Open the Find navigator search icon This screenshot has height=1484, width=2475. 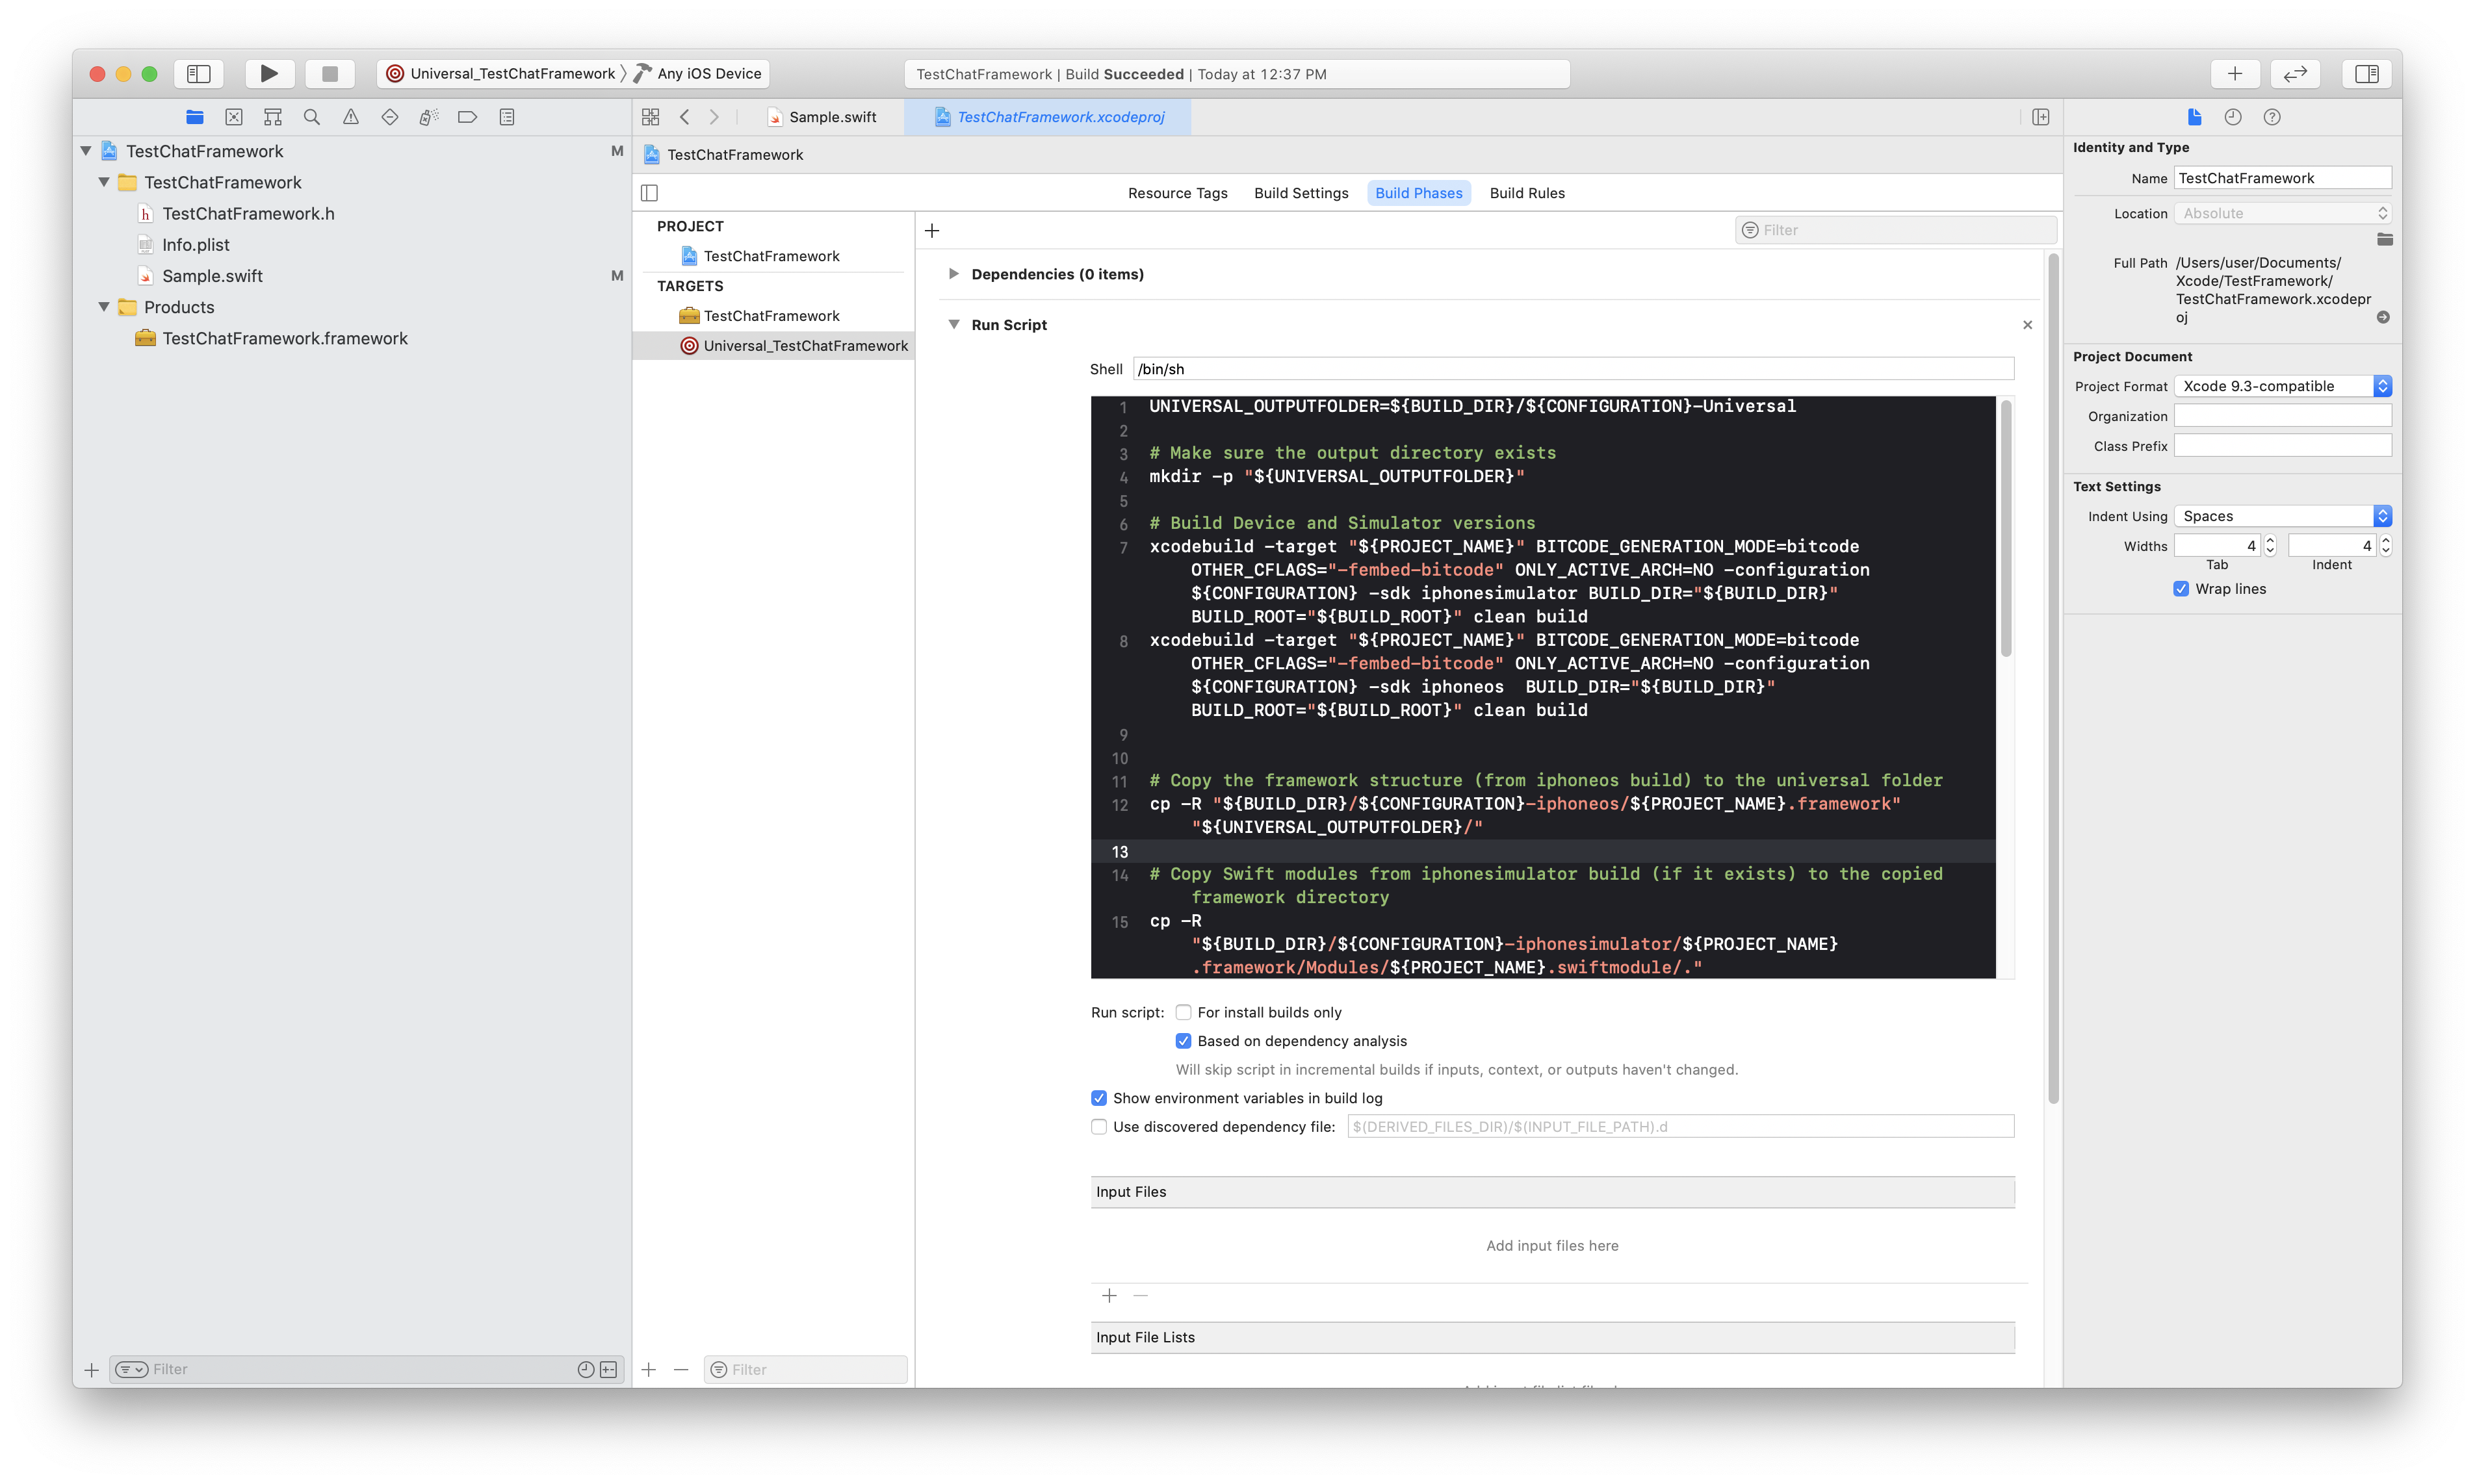click(312, 117)
